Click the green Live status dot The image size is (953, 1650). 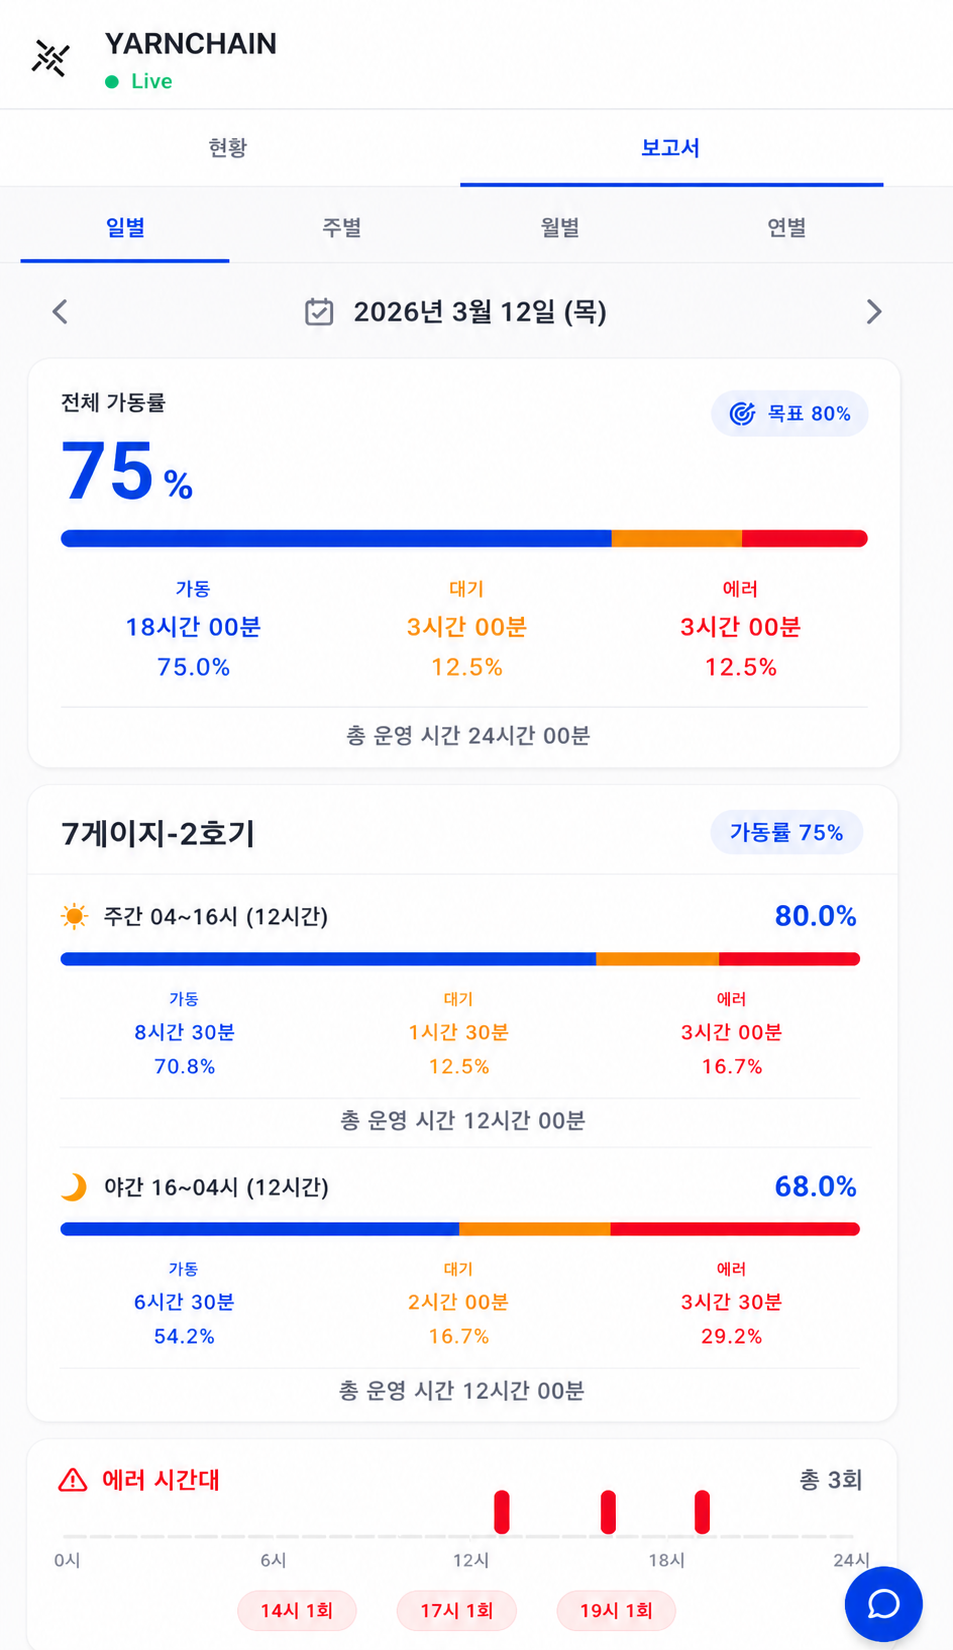click(x=112, y=82)
